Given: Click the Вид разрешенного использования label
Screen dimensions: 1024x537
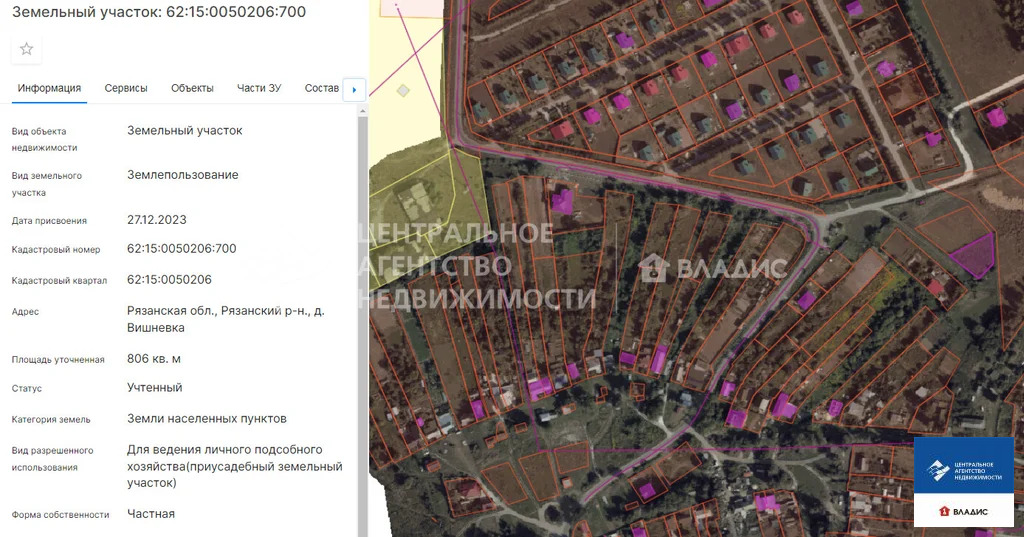Looking at the screenshot, I should point(52,459).
